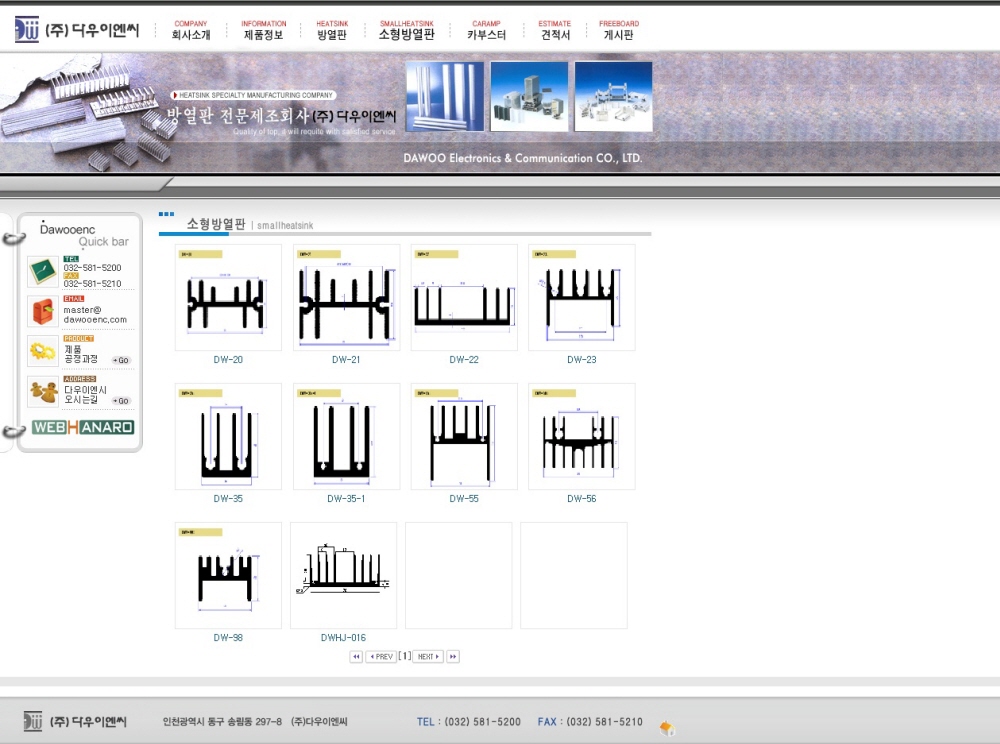Viewport: 1000px width, 744px height.
Task: Open the COMPANY 회사소개 menu
Action: [x=191, y=30]
